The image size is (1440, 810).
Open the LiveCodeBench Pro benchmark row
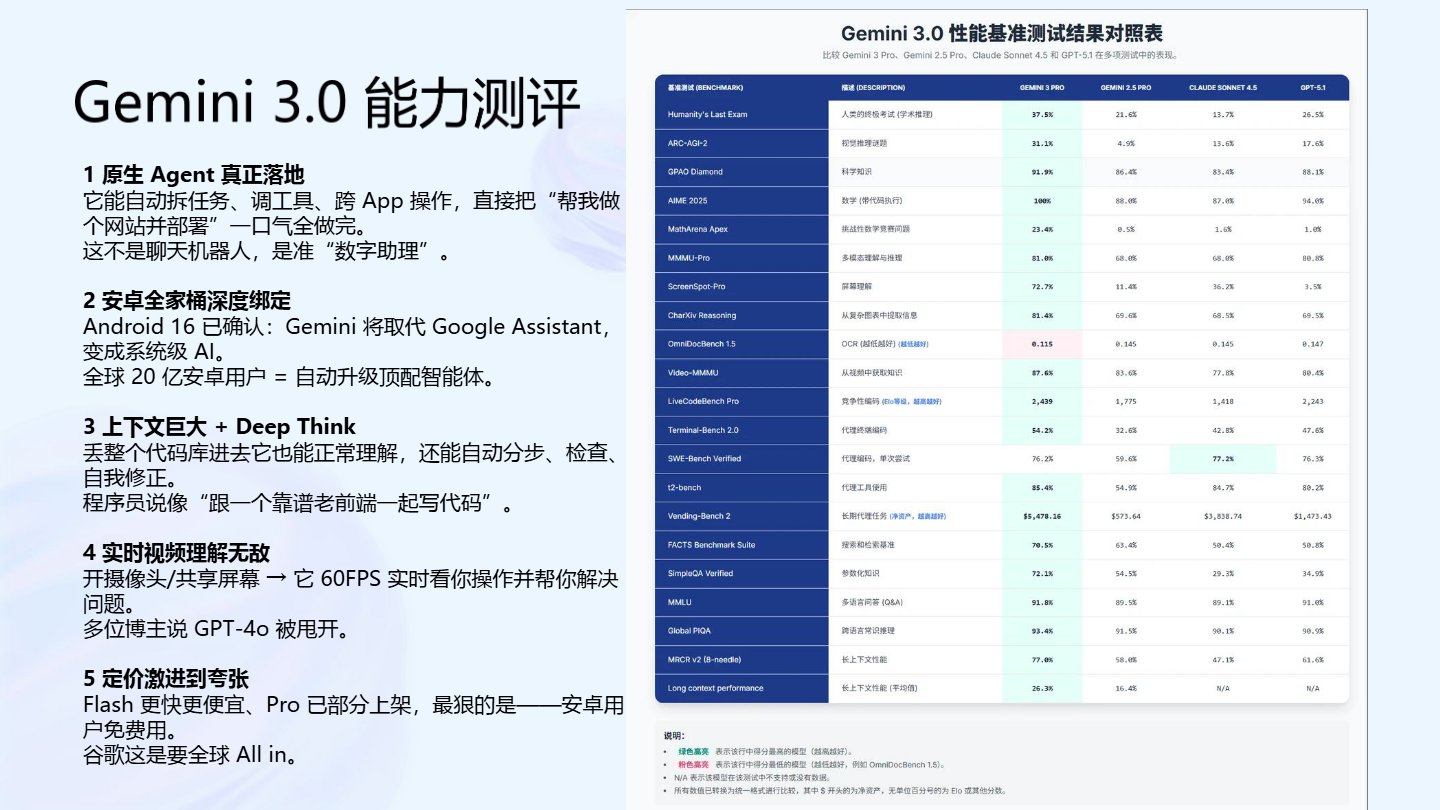tap(705, 401)
